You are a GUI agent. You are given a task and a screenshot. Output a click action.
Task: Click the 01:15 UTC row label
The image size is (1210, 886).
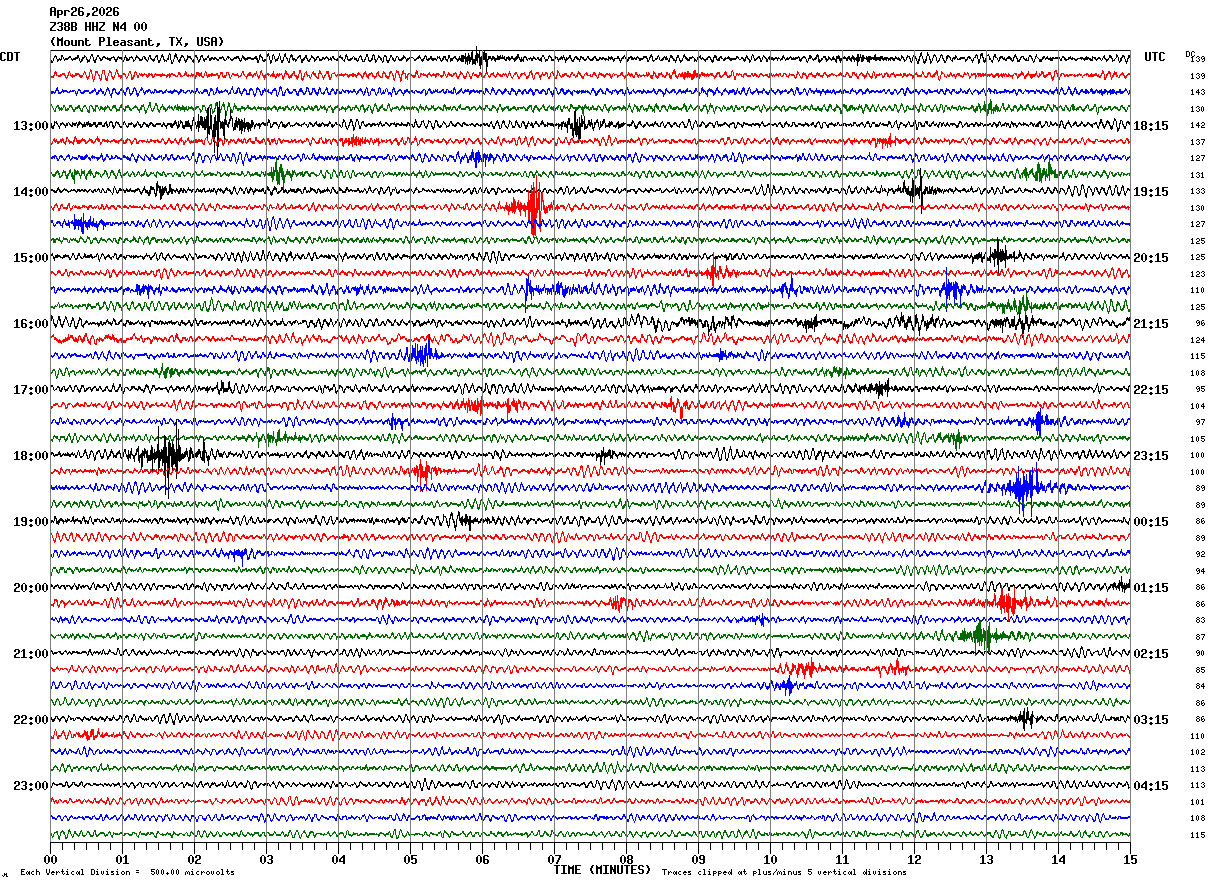[1150, 588]
